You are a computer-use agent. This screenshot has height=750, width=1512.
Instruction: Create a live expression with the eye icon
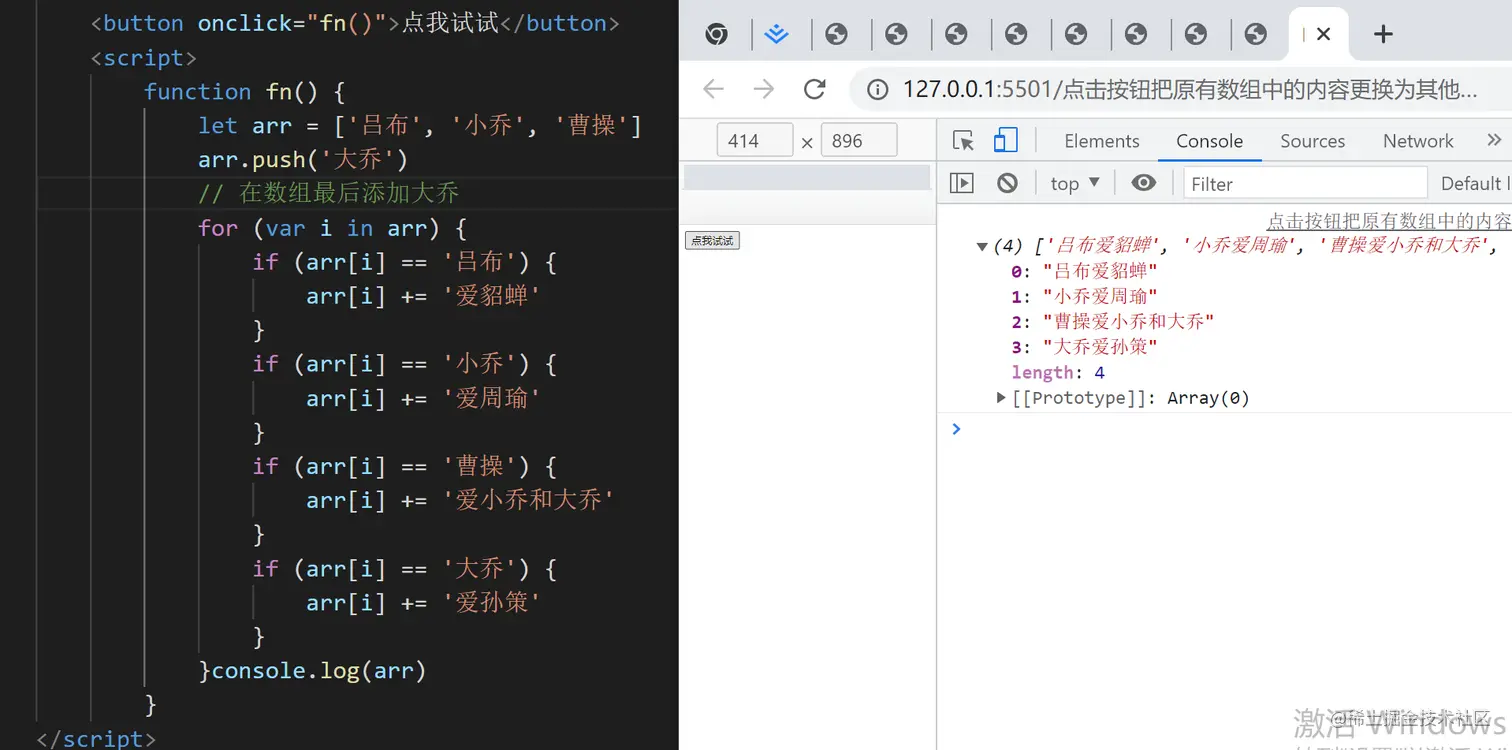point(1143,183)
